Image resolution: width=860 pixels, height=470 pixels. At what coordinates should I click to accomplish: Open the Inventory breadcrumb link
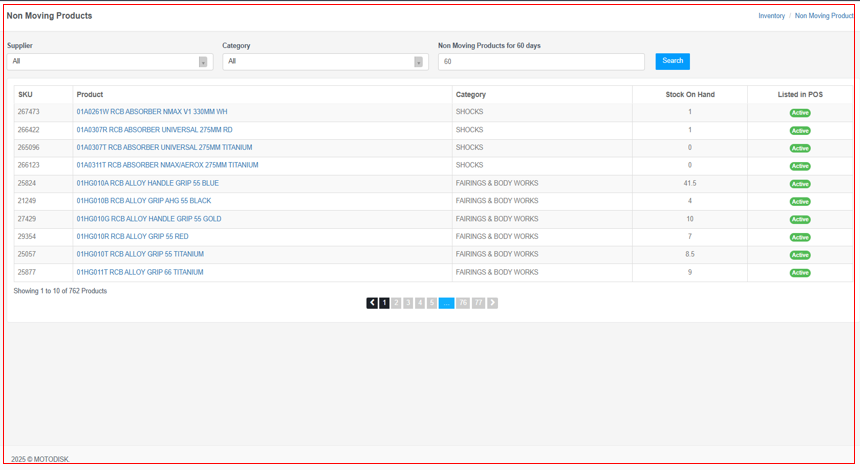pos(771,16)
